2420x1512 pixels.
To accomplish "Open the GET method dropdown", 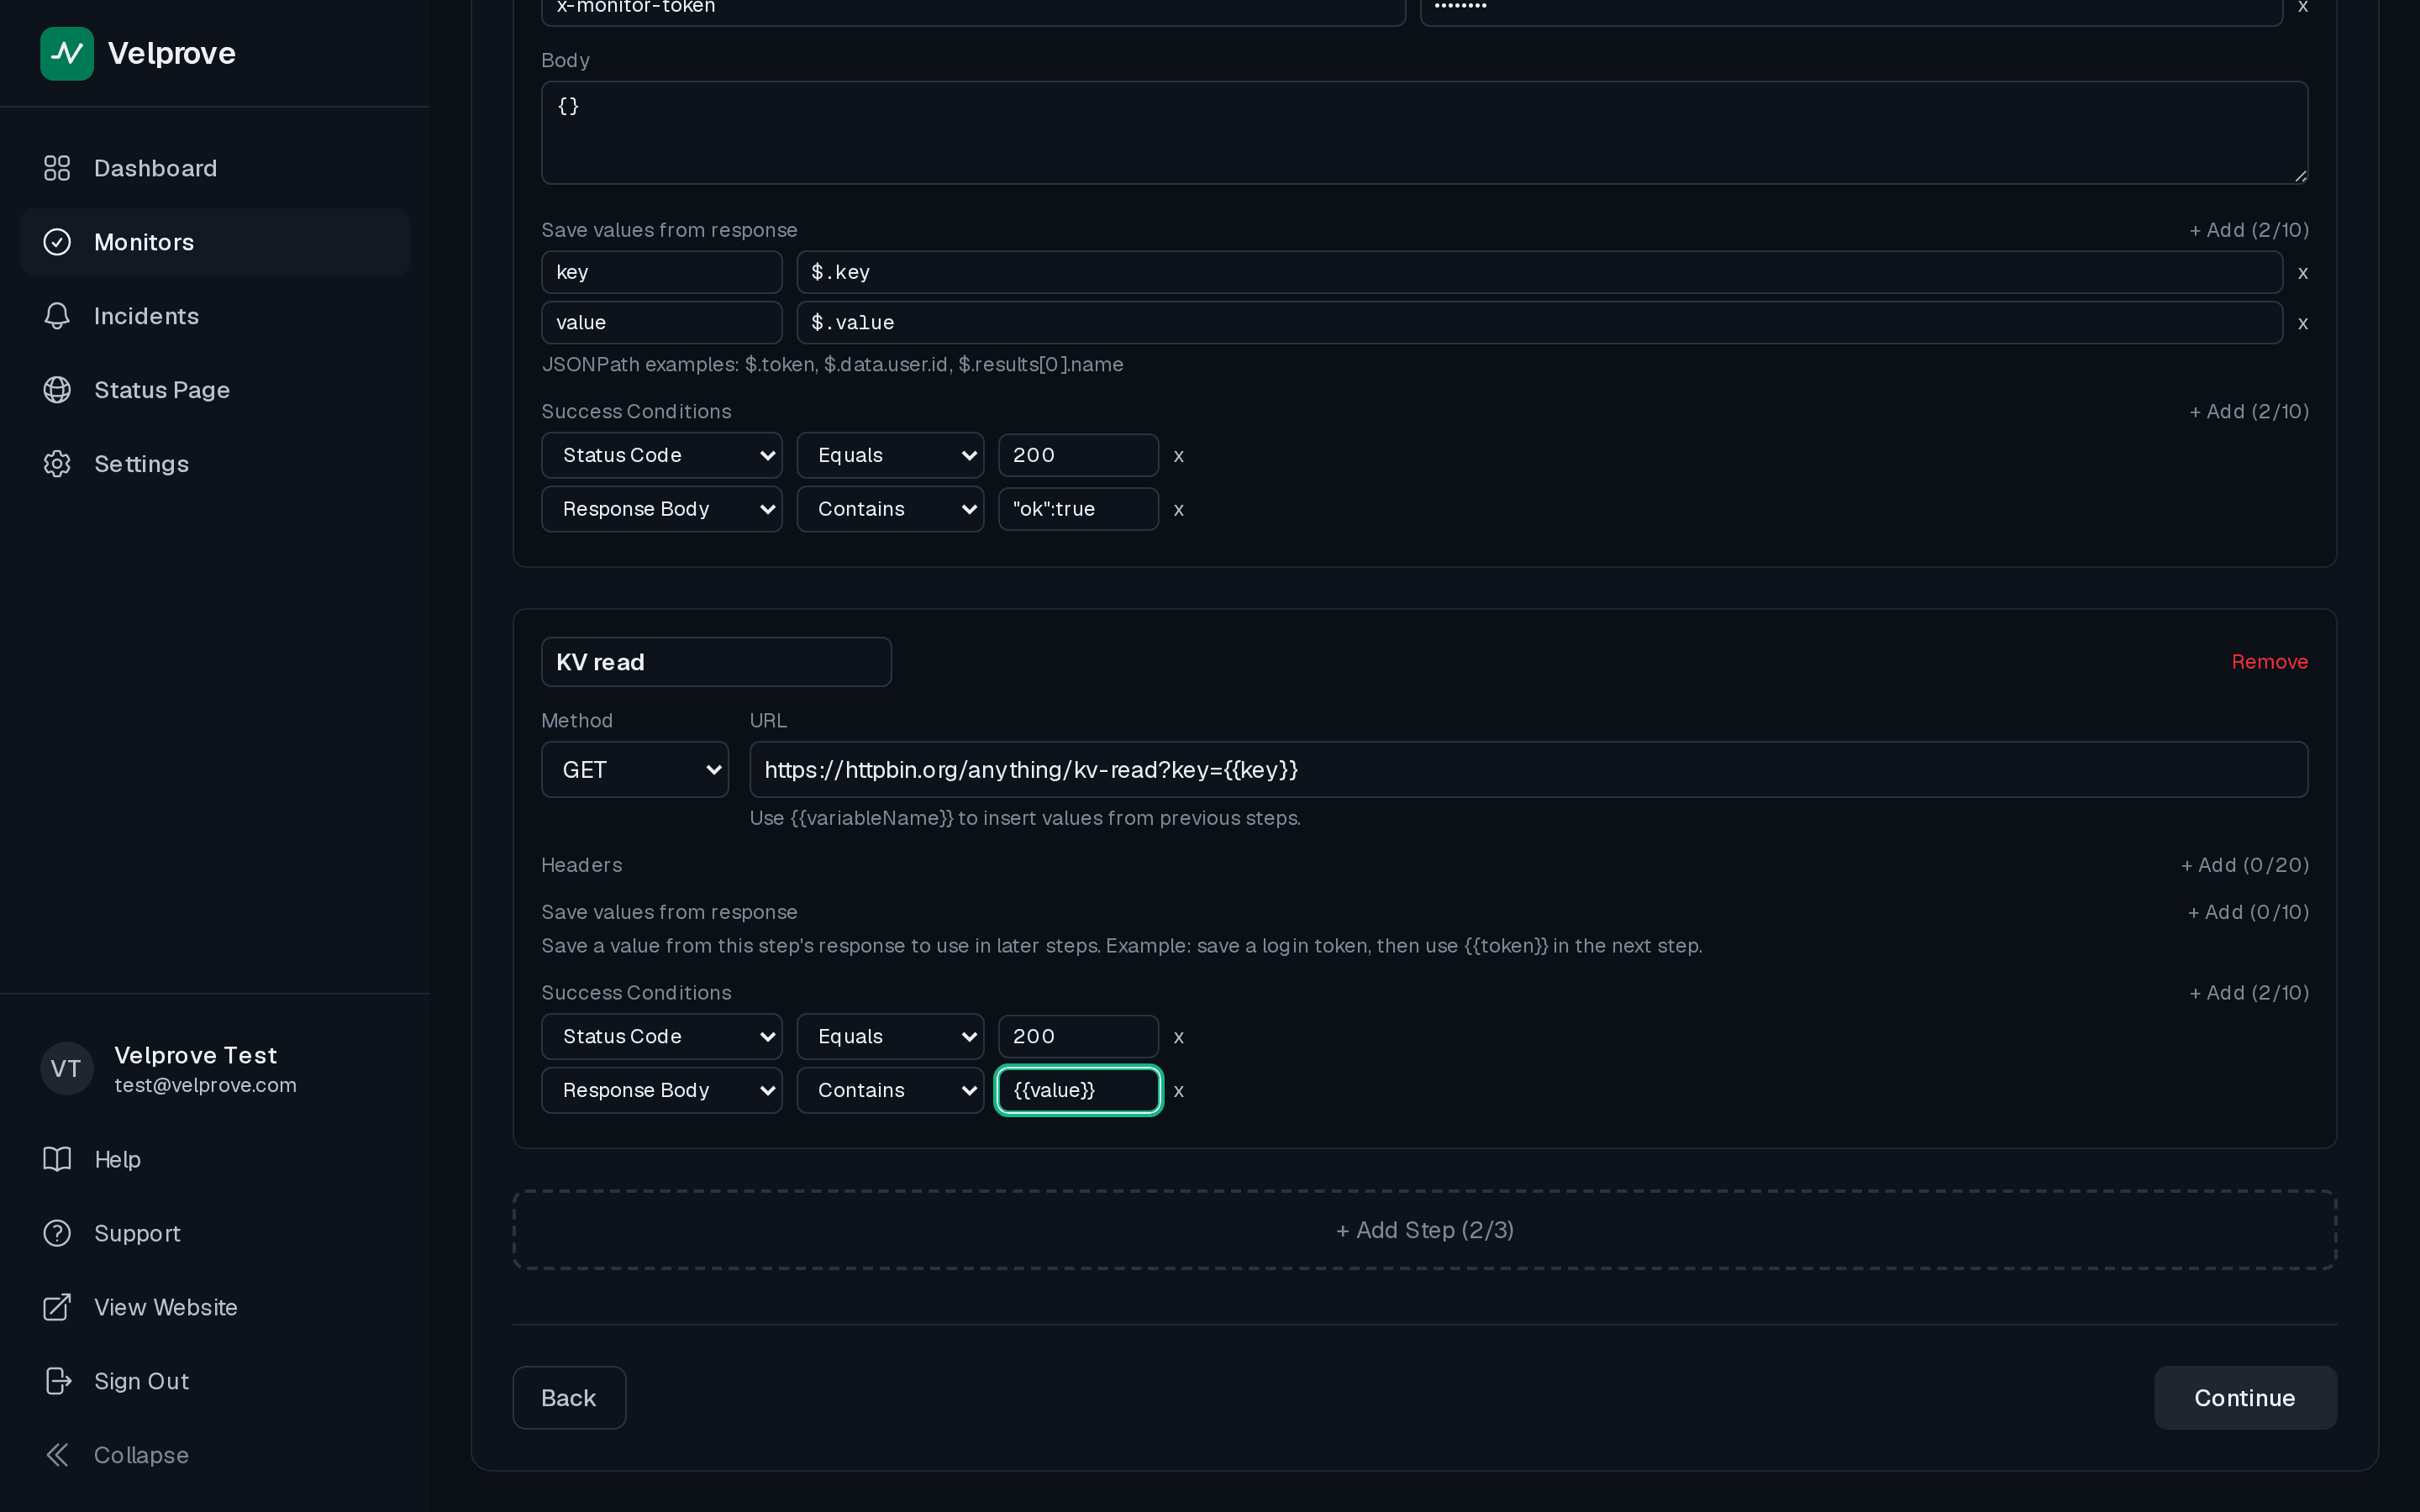I will (635, 769).
